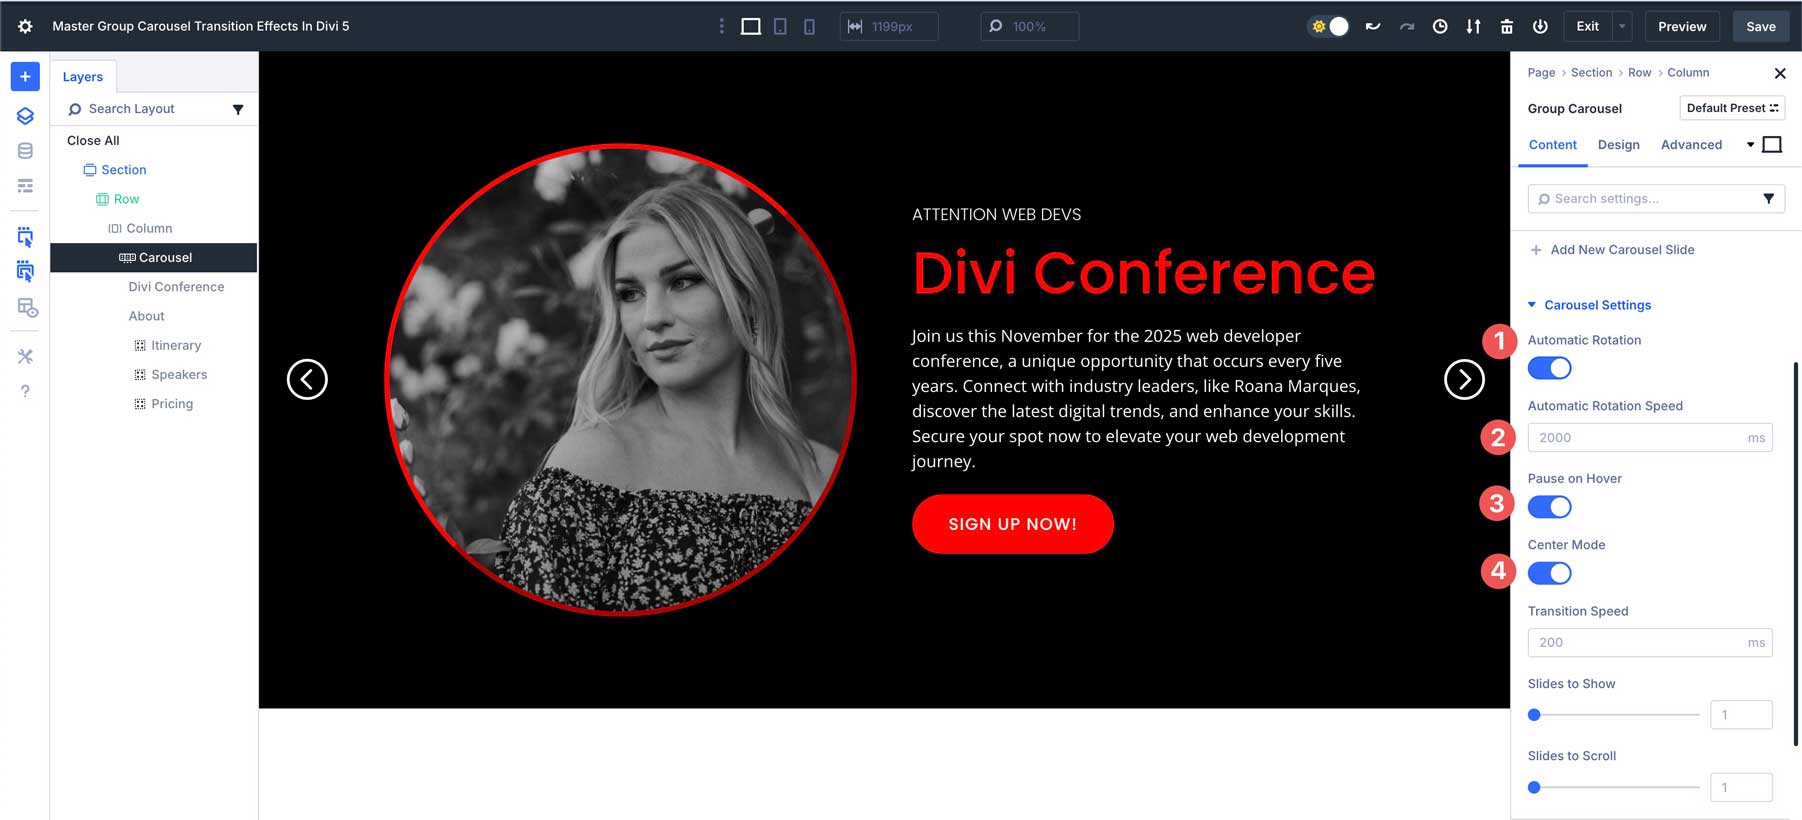The height and width of the screenshot is (820, 1802).
Task: Open the portability up-down arrows icon
Action: click(x=1473, y=26)
